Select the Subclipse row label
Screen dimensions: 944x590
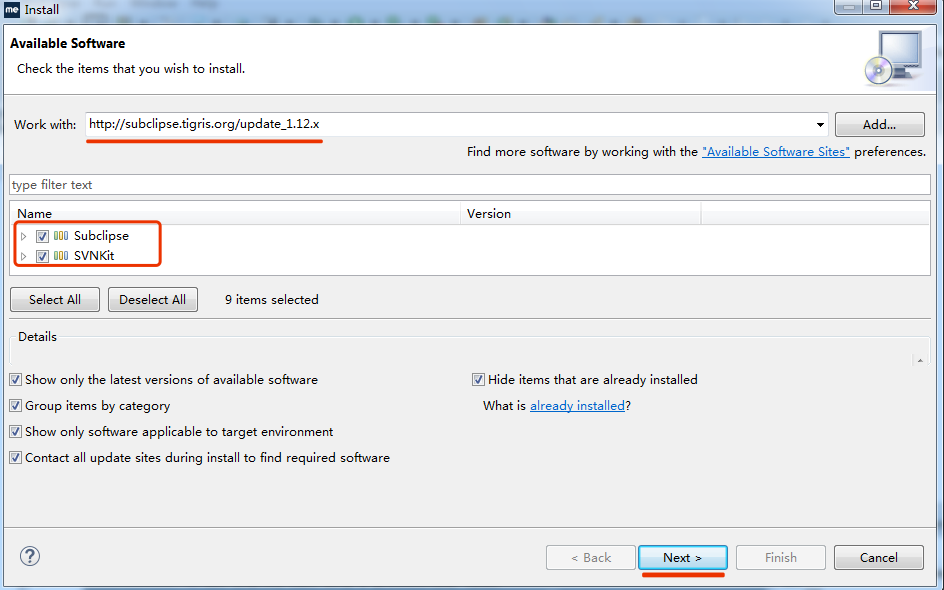click(101, 236)
